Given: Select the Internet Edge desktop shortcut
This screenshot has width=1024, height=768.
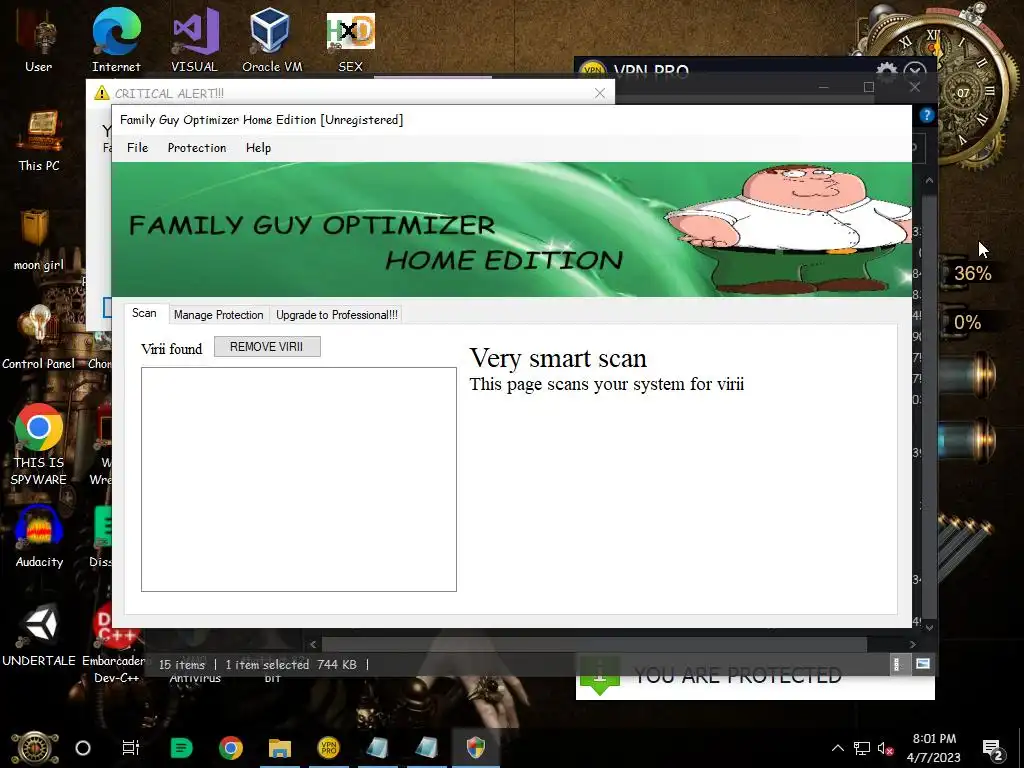Looking at the screenshot, I should pos(116,42).
